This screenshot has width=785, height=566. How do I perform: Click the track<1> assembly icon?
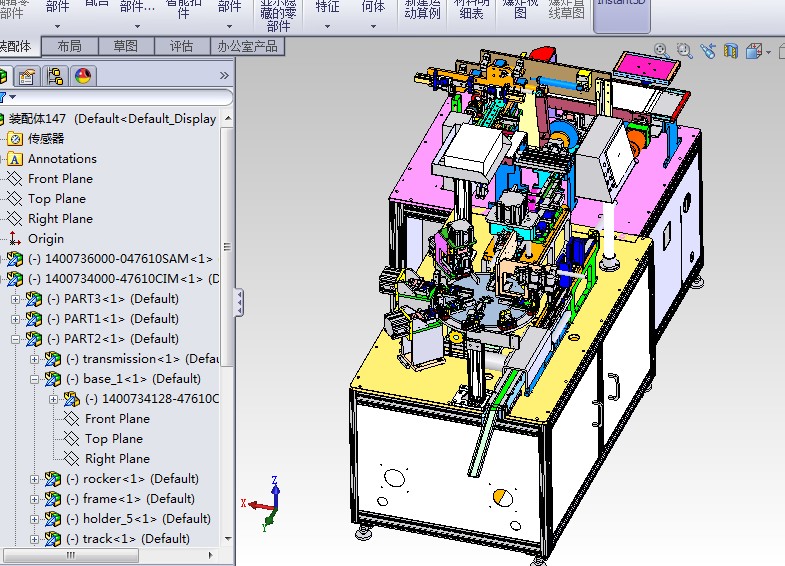[53, 539]
